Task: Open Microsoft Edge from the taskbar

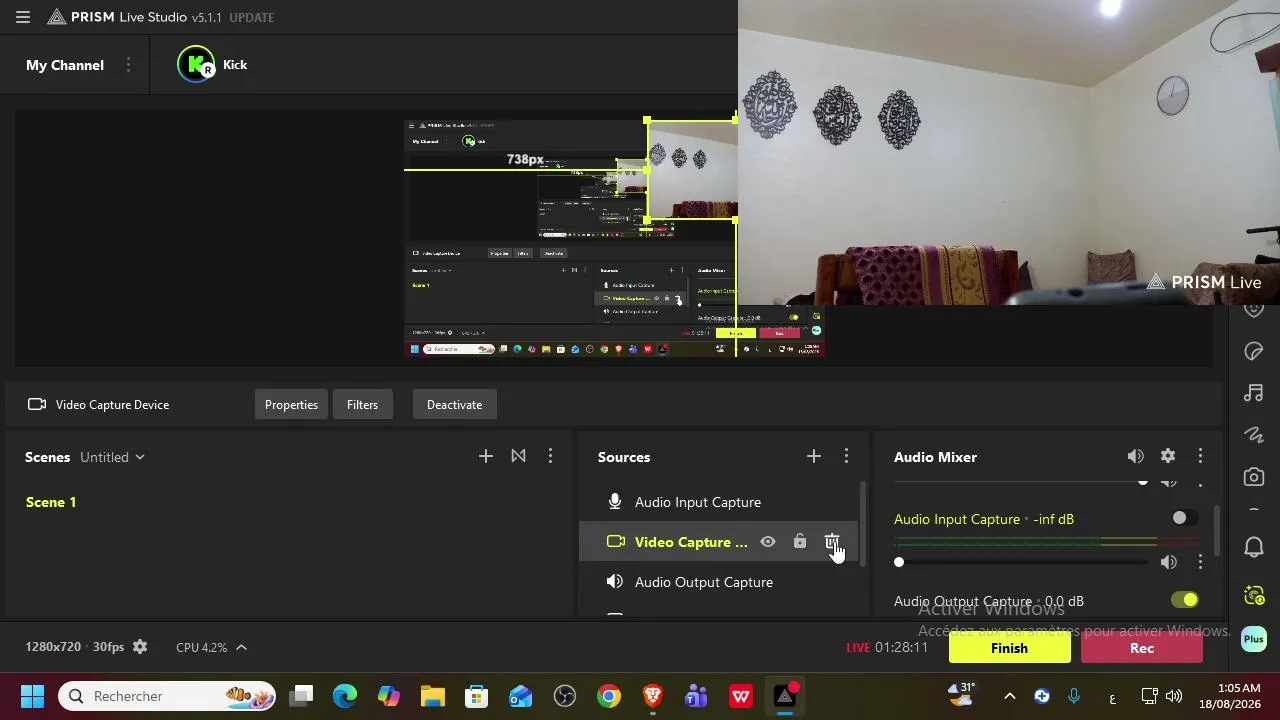Action: [345, 696]
